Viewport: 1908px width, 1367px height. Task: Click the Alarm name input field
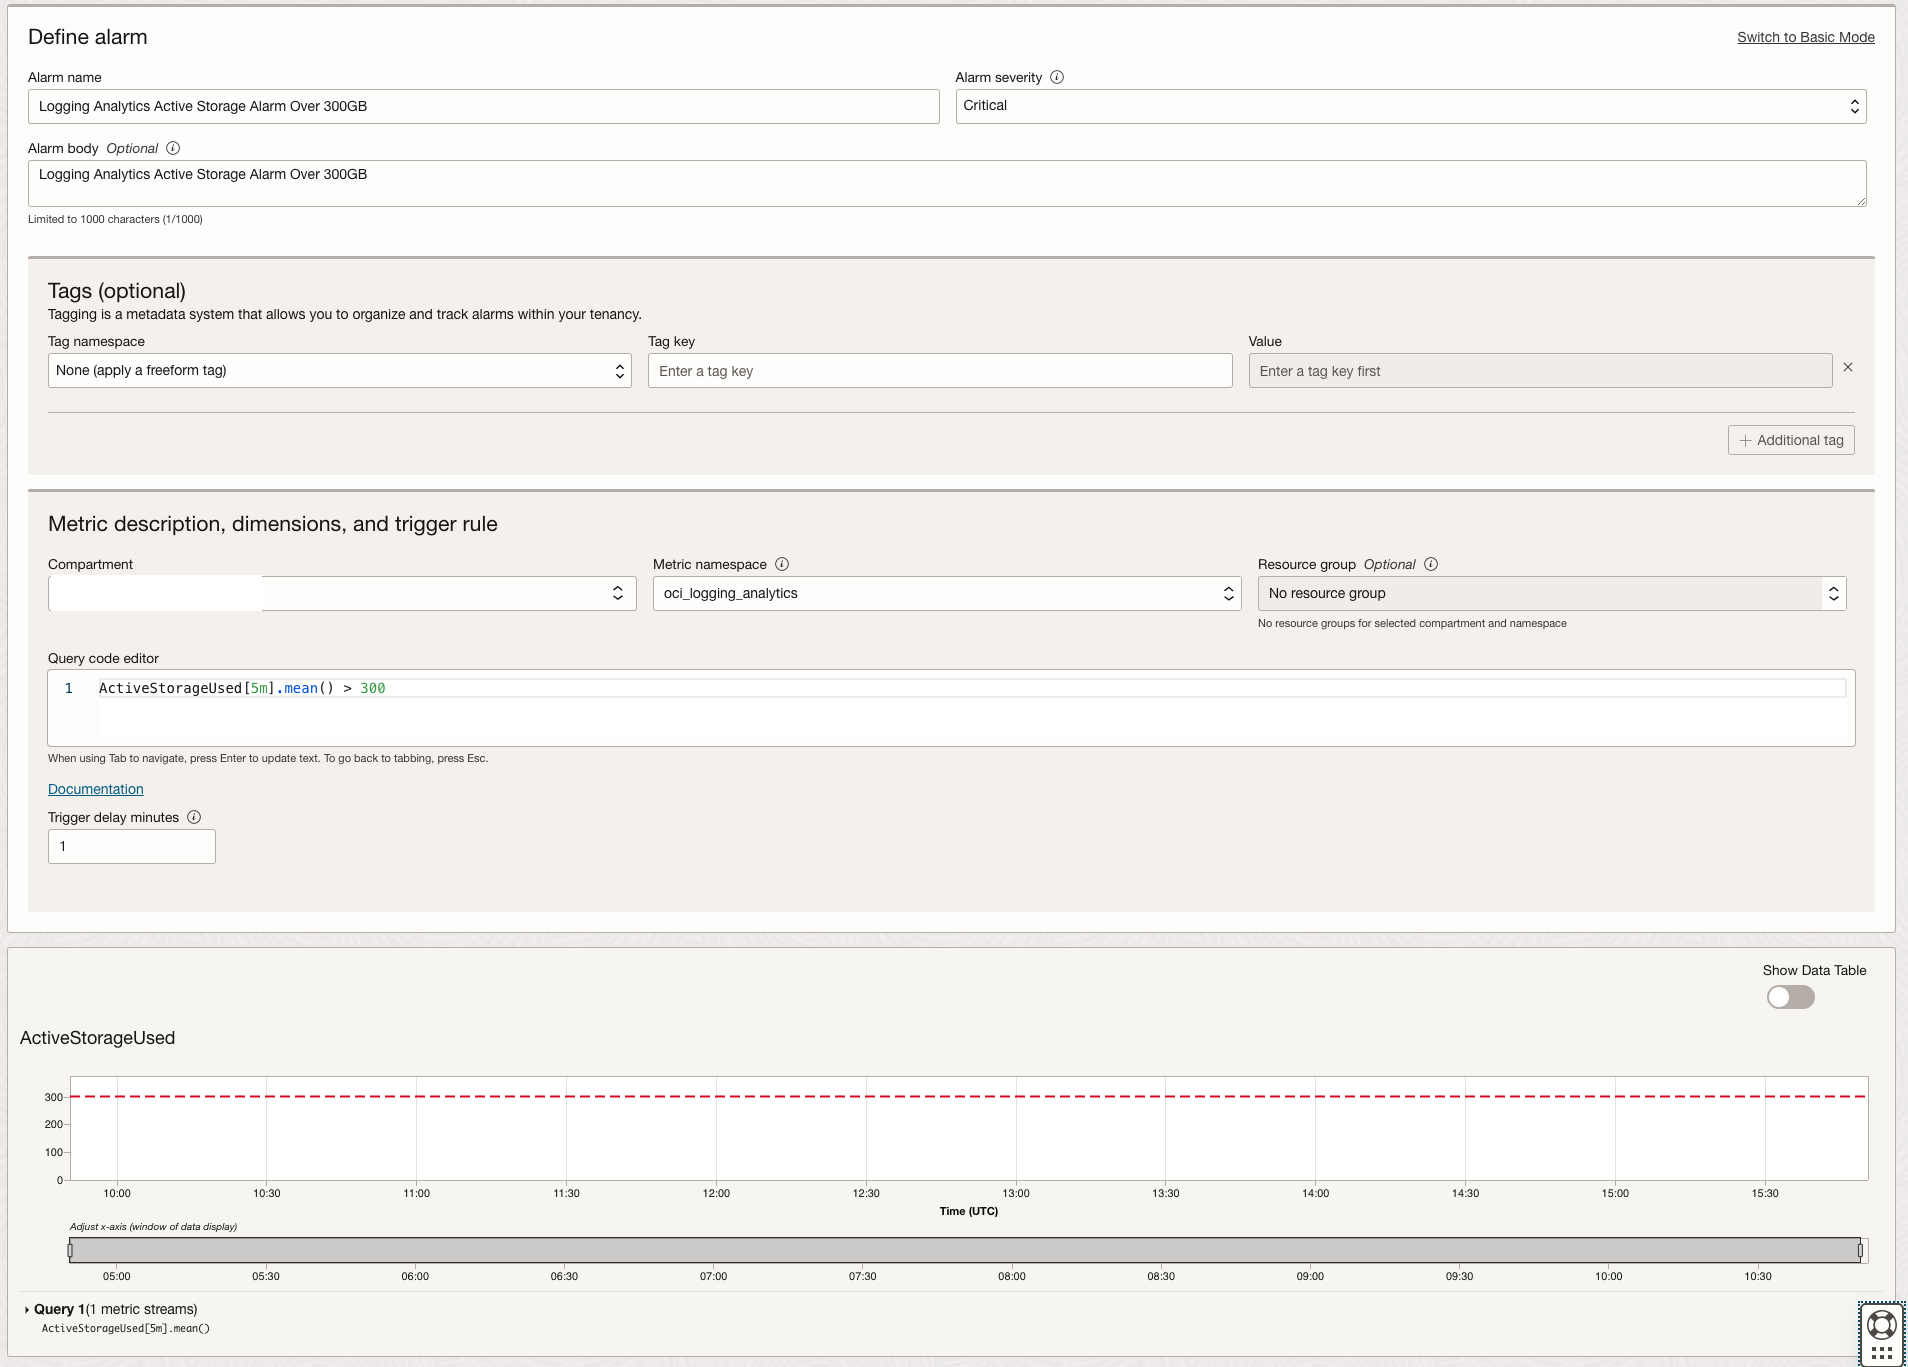(483, 106)
